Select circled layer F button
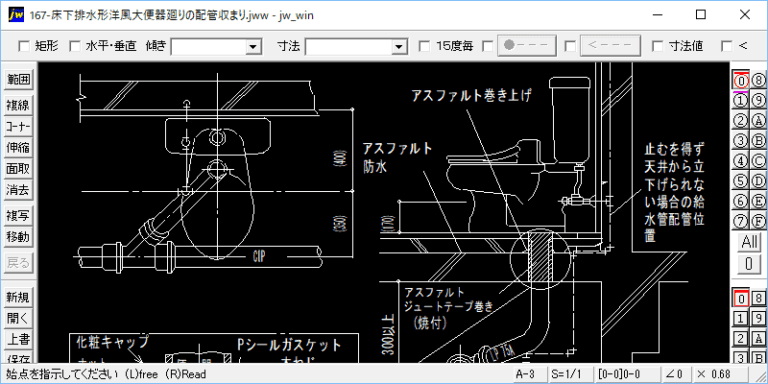 click(758, 222)
